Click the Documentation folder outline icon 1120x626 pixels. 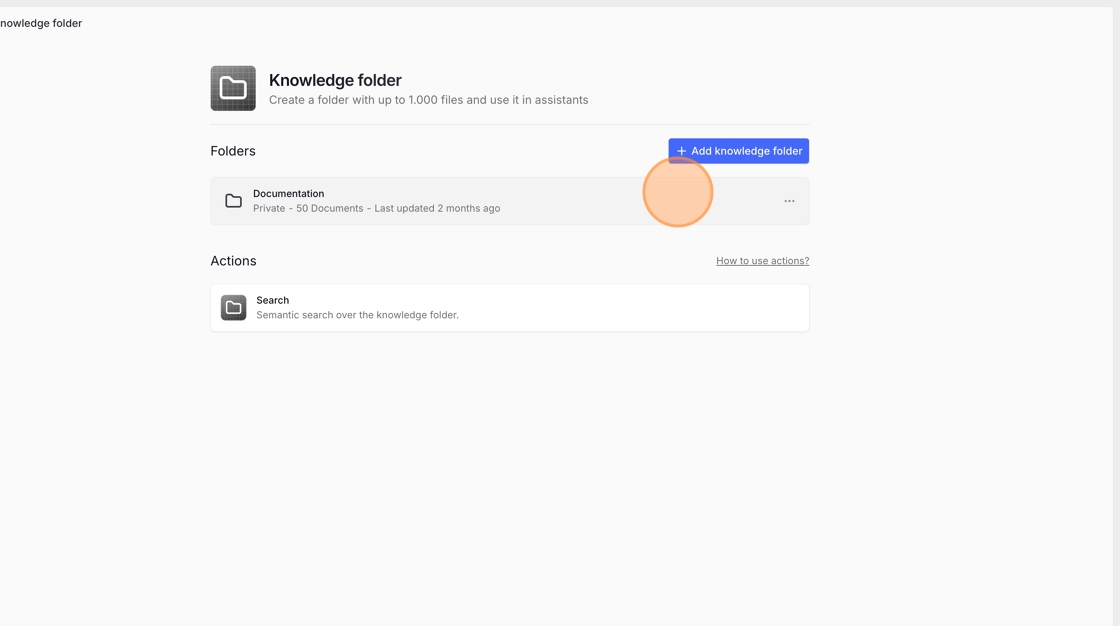[x=233, y=201]
